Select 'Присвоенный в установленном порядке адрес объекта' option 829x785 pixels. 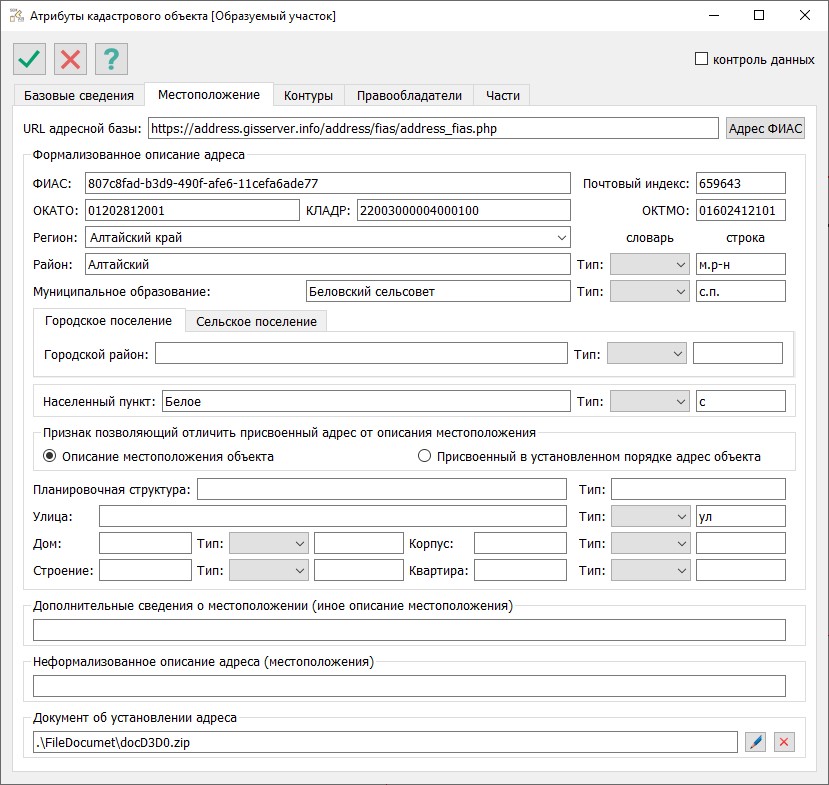click(x=424, y=457)
